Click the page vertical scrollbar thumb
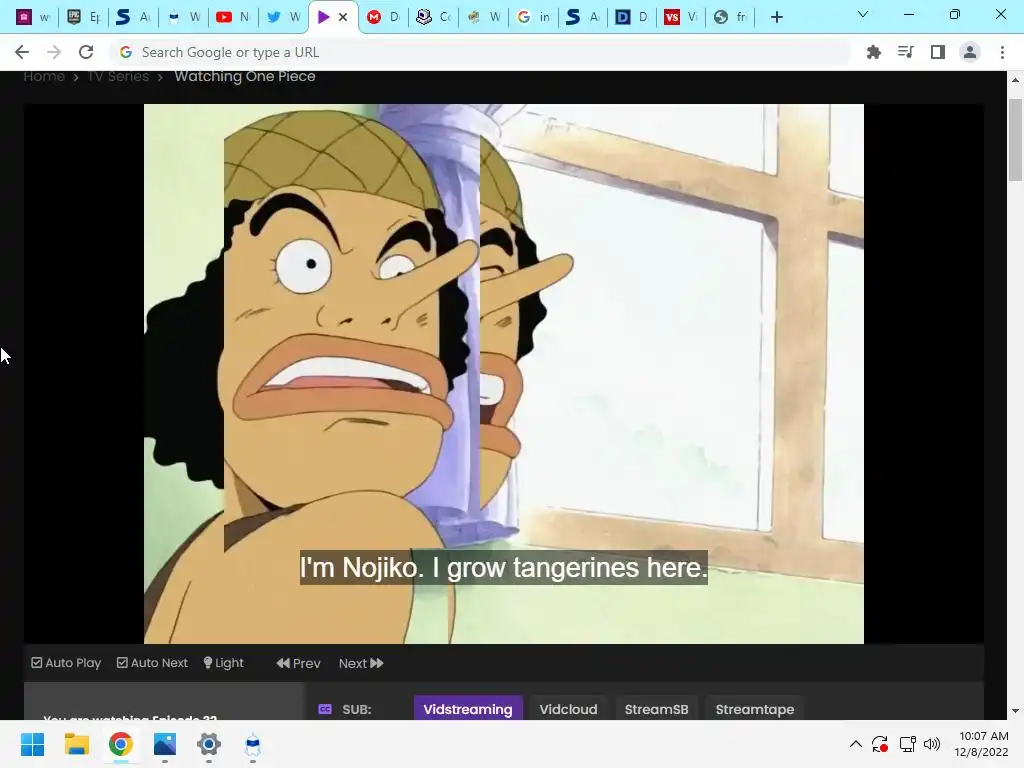This screenshot has height=768, width=1024. (x=1015, y=139)
